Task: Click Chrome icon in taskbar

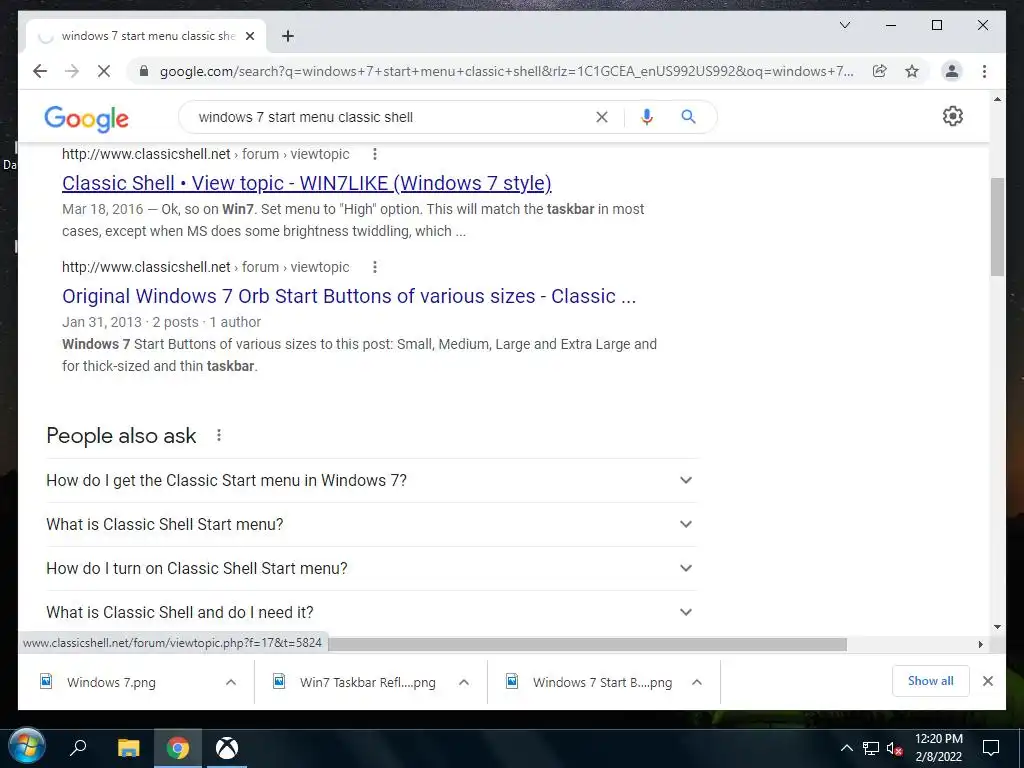Action: [x=178, y=748]
